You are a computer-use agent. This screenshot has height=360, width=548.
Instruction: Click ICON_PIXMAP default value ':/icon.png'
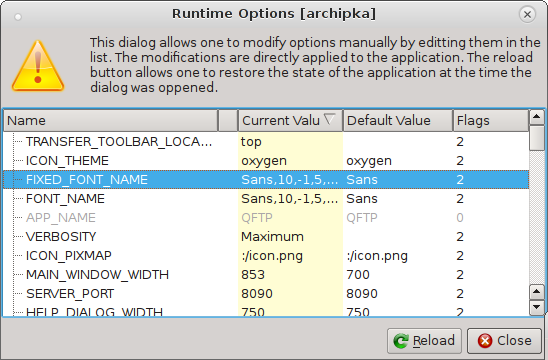(x=377, y=256)
